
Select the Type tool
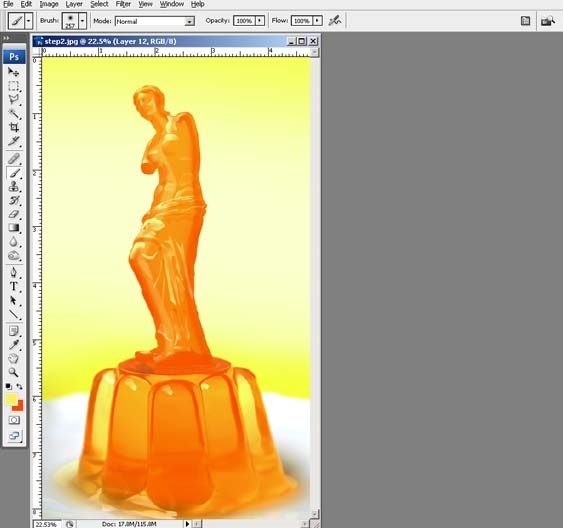(14, 286)
